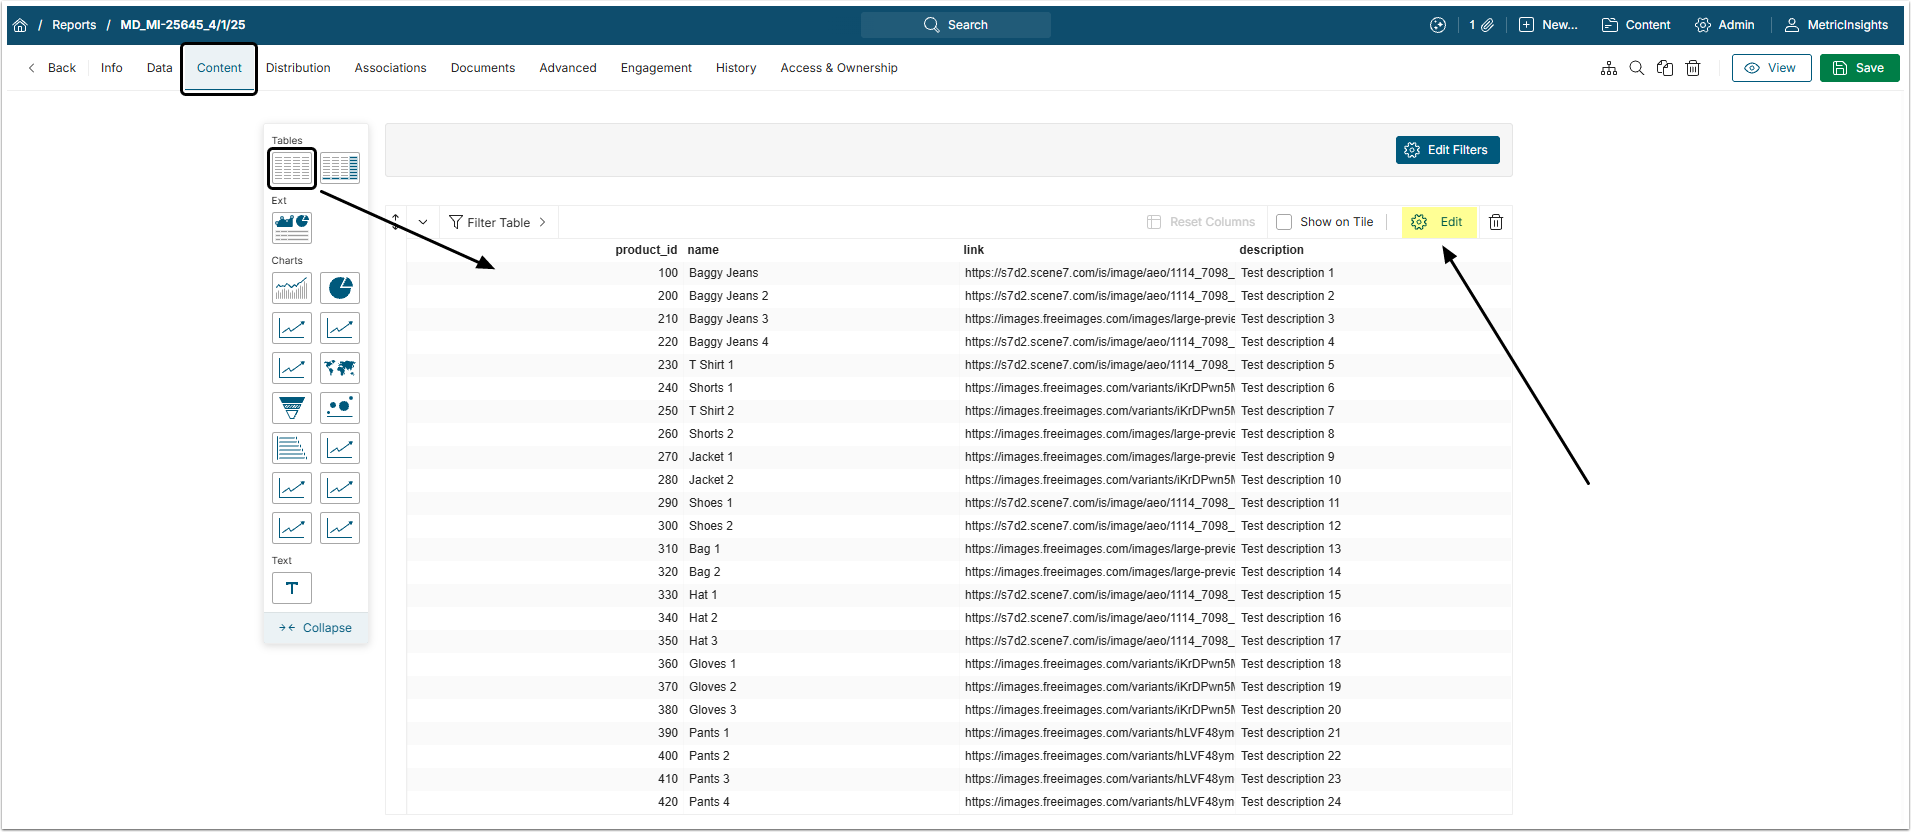Open the New... menu in header
1911x832 pixels.
1548,25
